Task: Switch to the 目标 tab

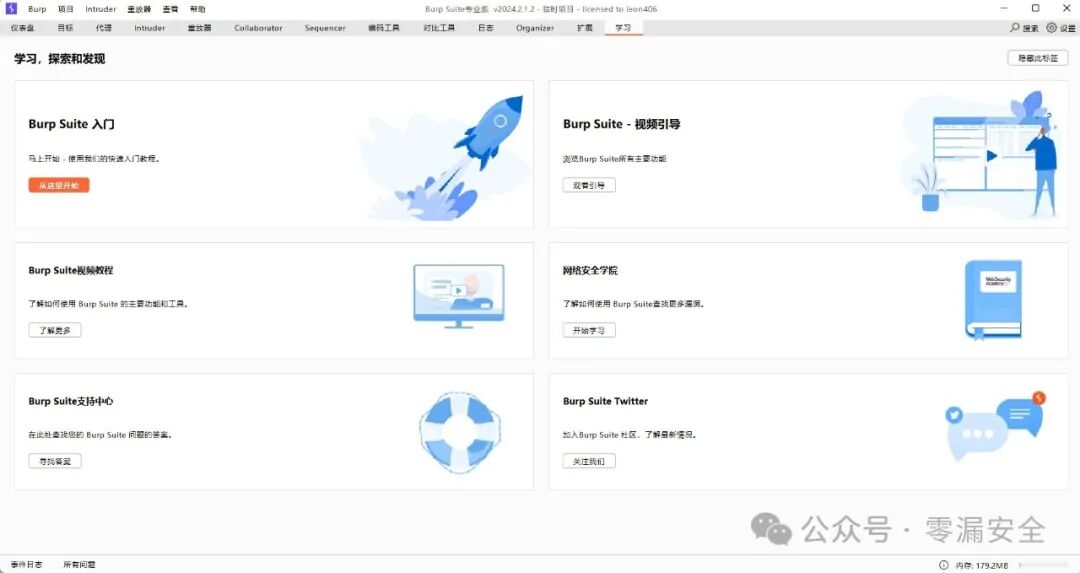Action: pos(65,28)
